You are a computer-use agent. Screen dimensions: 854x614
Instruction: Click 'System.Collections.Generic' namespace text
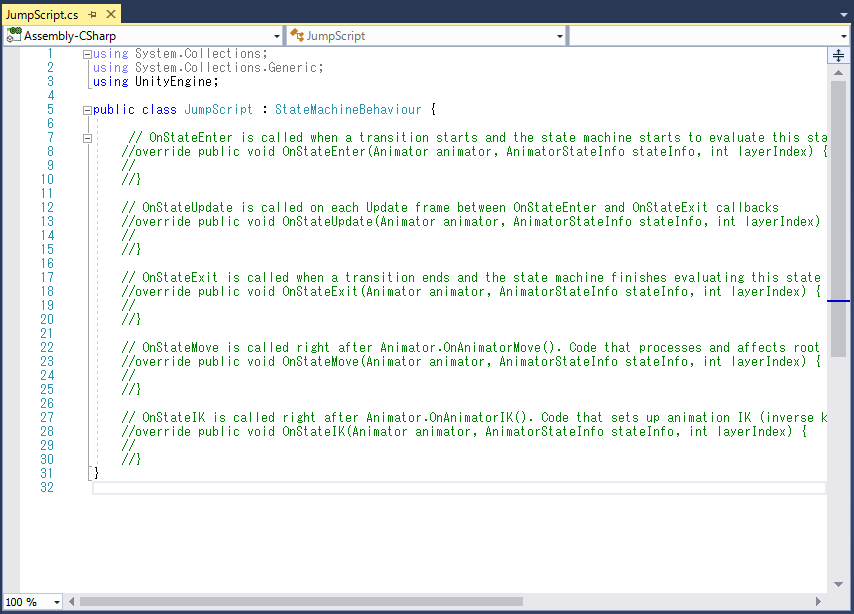coord(226,68)
